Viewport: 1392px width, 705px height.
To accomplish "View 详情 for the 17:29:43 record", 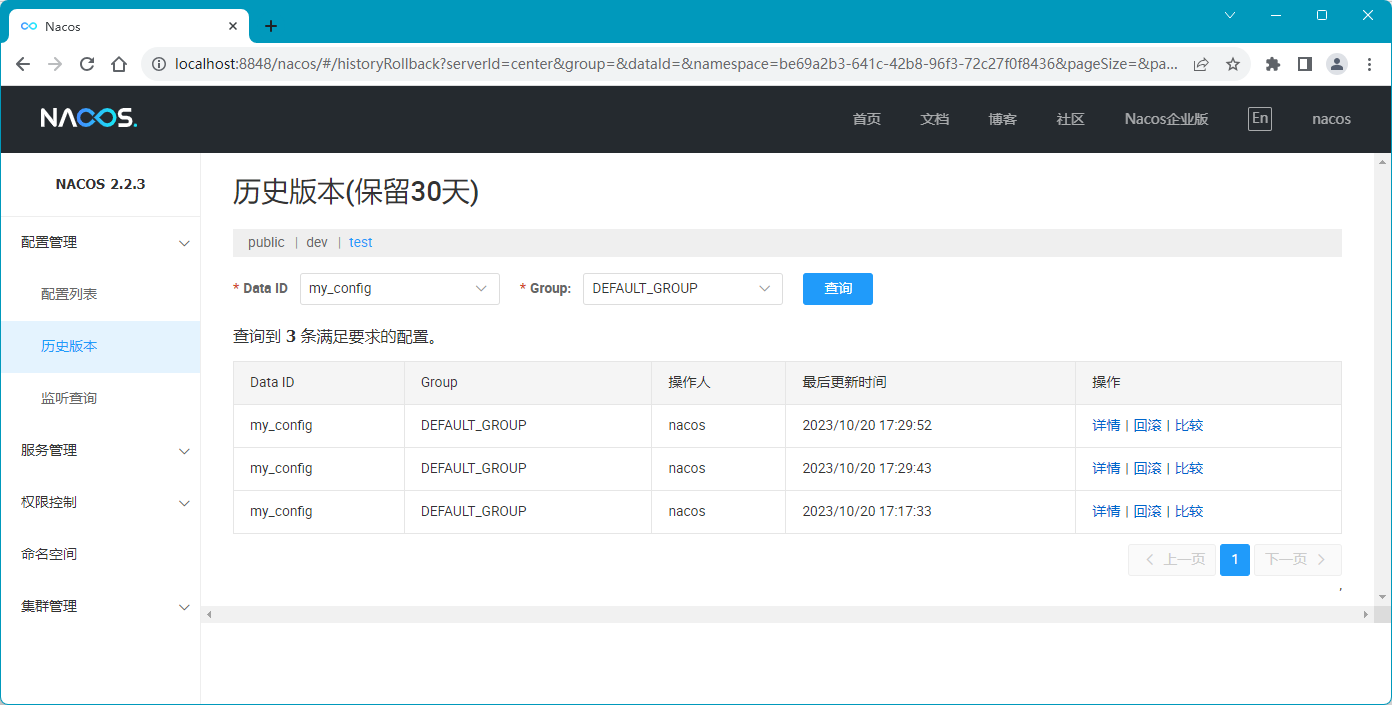I will pos(1106,468).
